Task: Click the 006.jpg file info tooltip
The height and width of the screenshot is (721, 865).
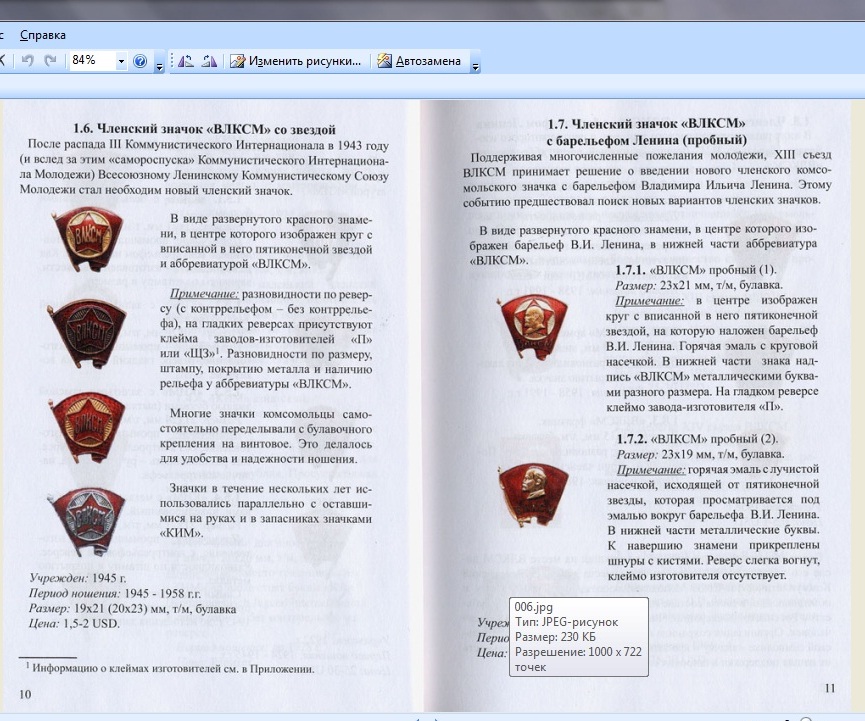Action: [579, 636]
